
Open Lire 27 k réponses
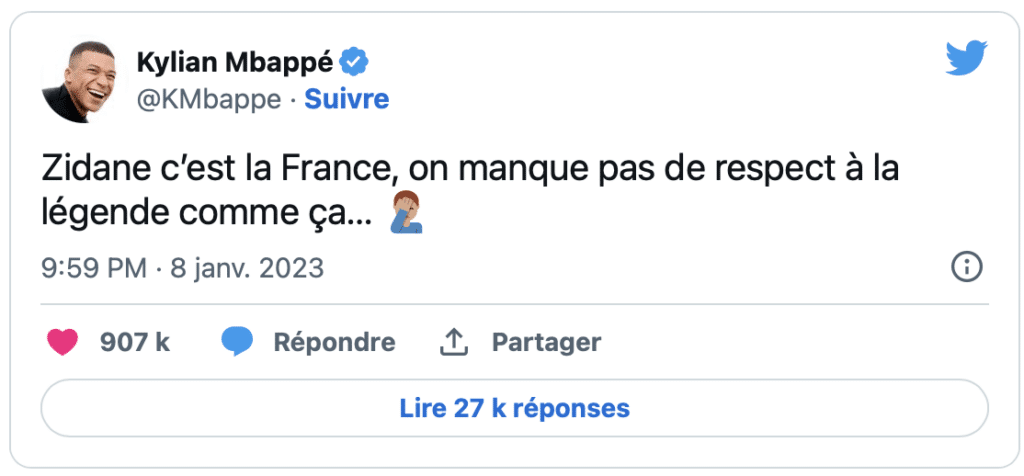tap(514, 408)
